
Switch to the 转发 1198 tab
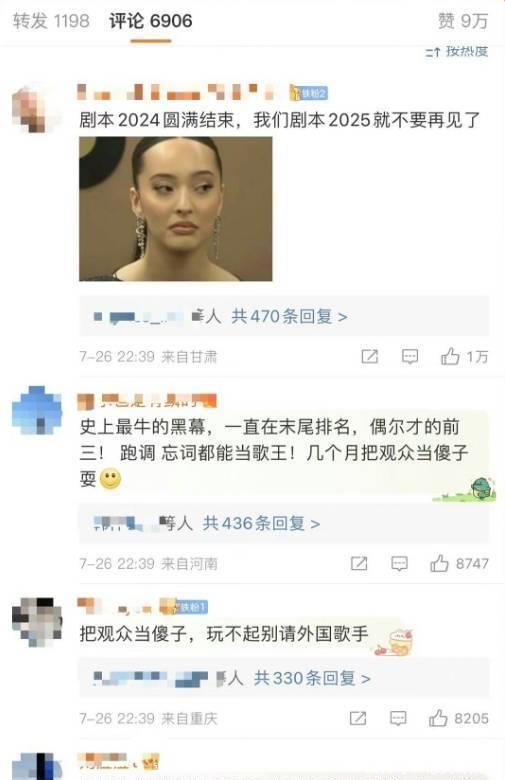[x=51, y=21]
